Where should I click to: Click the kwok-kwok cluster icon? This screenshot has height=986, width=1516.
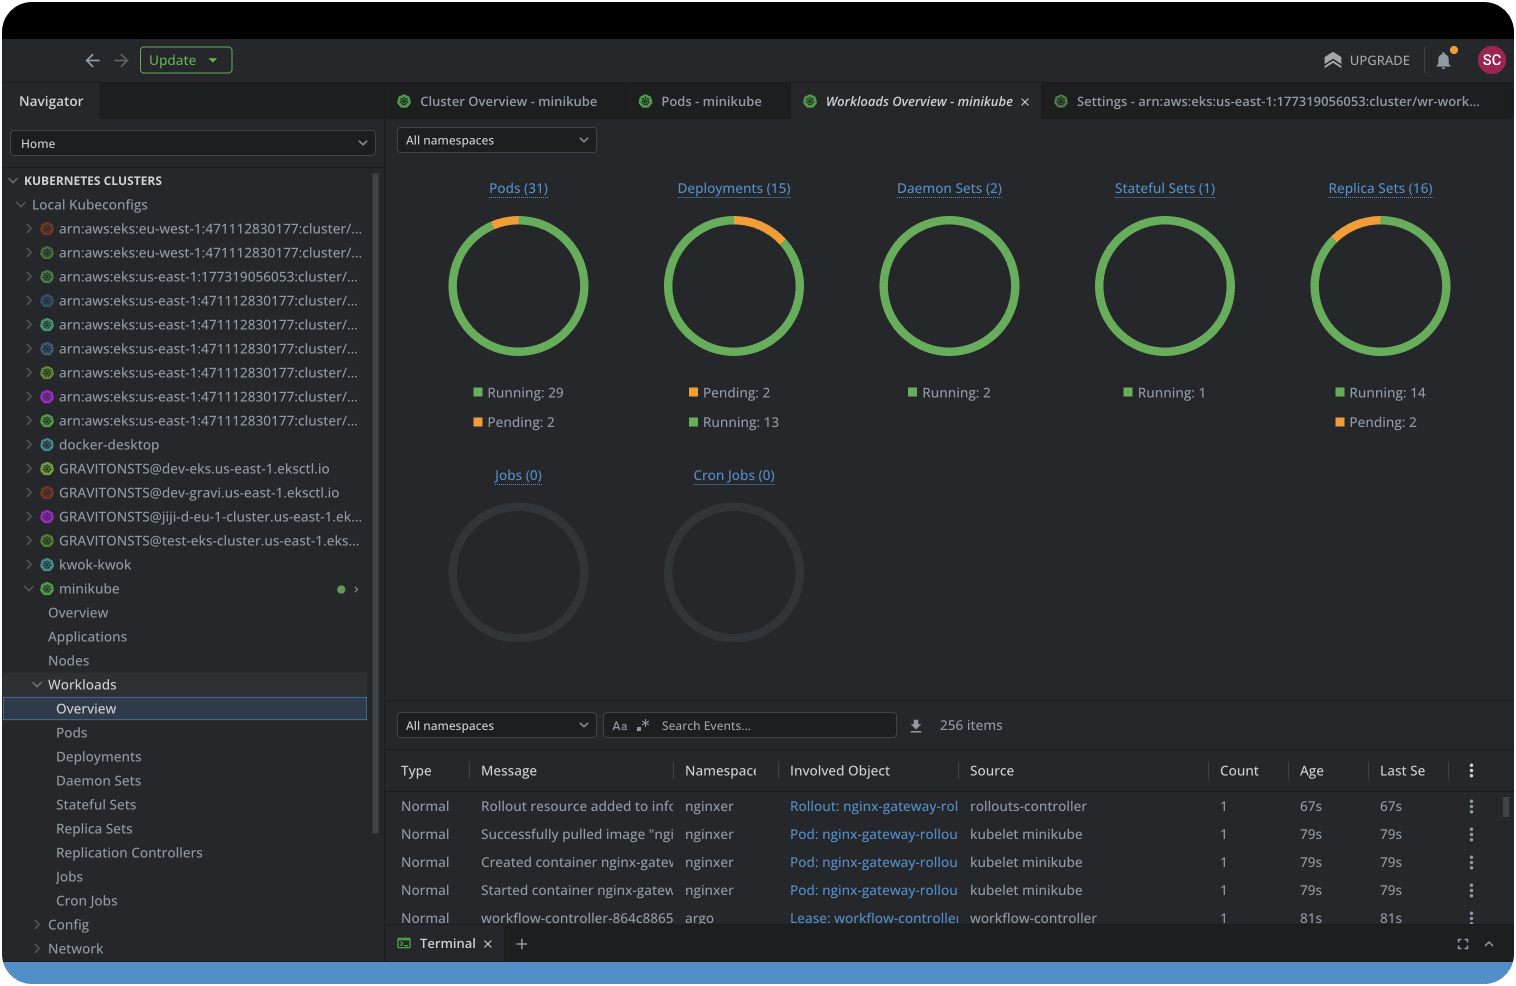47,565
